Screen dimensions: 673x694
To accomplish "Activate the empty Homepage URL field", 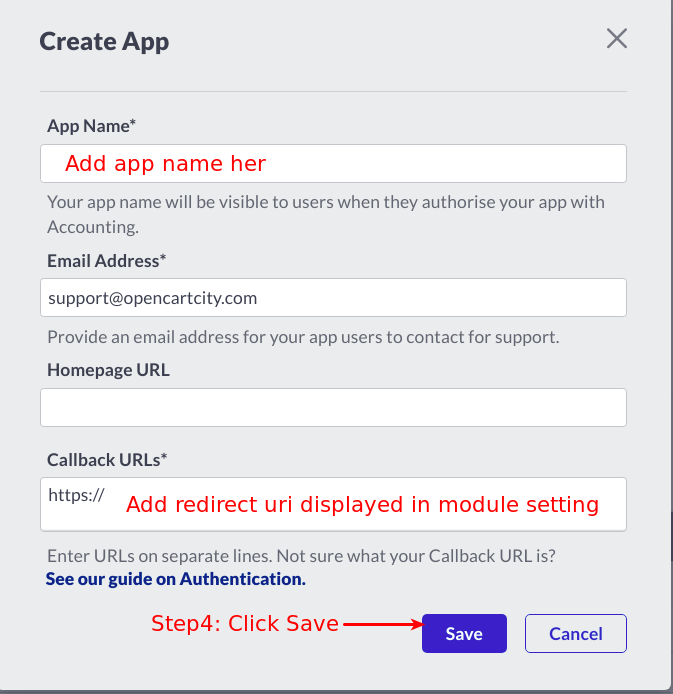I will (x=333, y=408).
